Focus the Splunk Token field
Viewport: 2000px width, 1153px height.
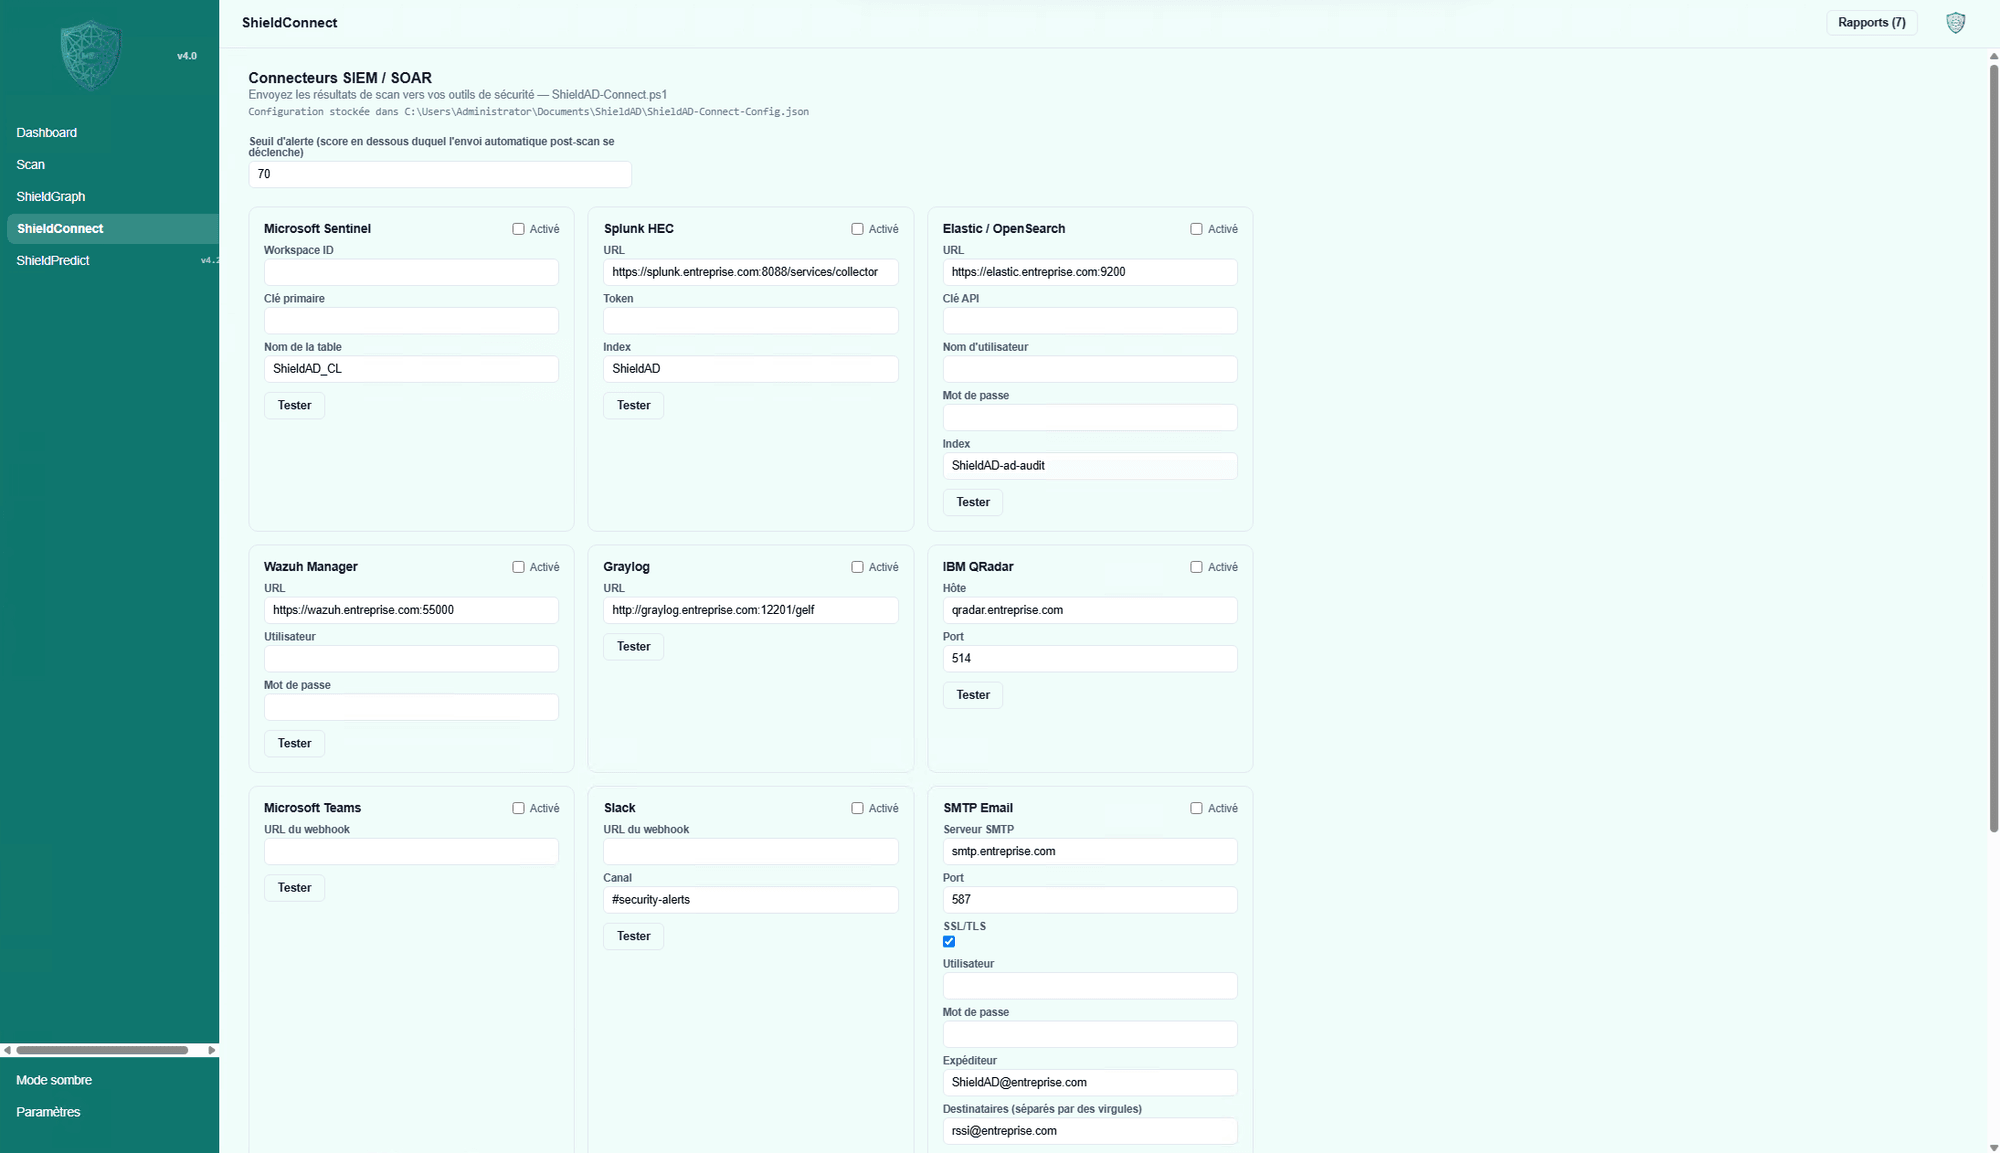(x=750, y=320)
